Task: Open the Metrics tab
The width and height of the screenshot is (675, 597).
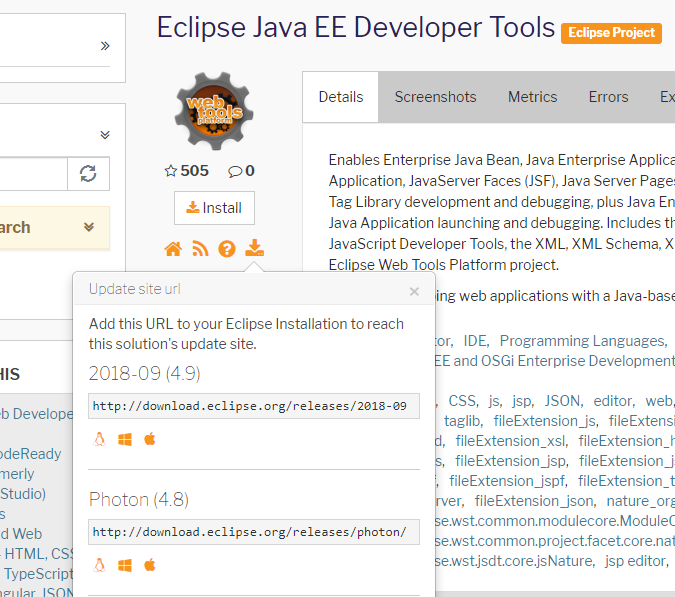Action: 532,97
